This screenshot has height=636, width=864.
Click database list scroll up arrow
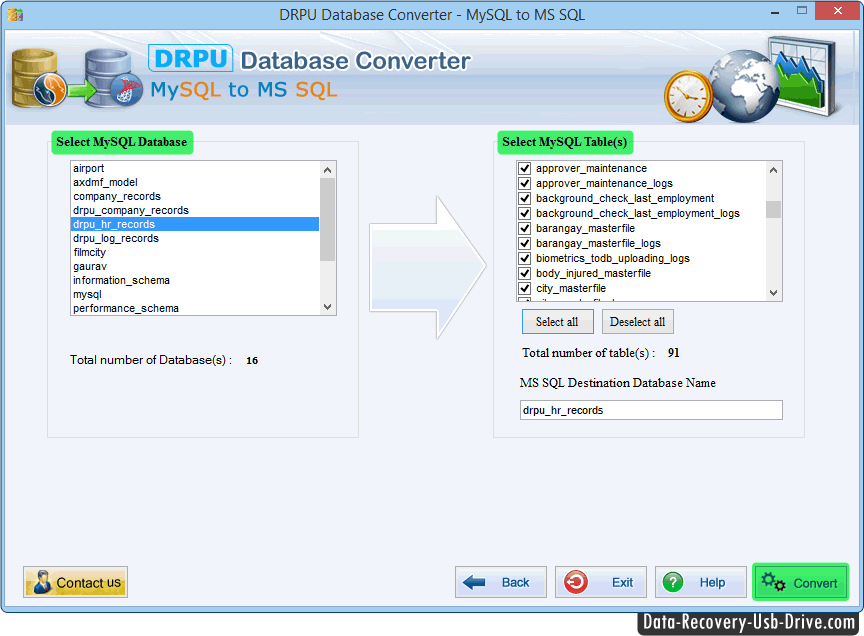pos(327,170)
